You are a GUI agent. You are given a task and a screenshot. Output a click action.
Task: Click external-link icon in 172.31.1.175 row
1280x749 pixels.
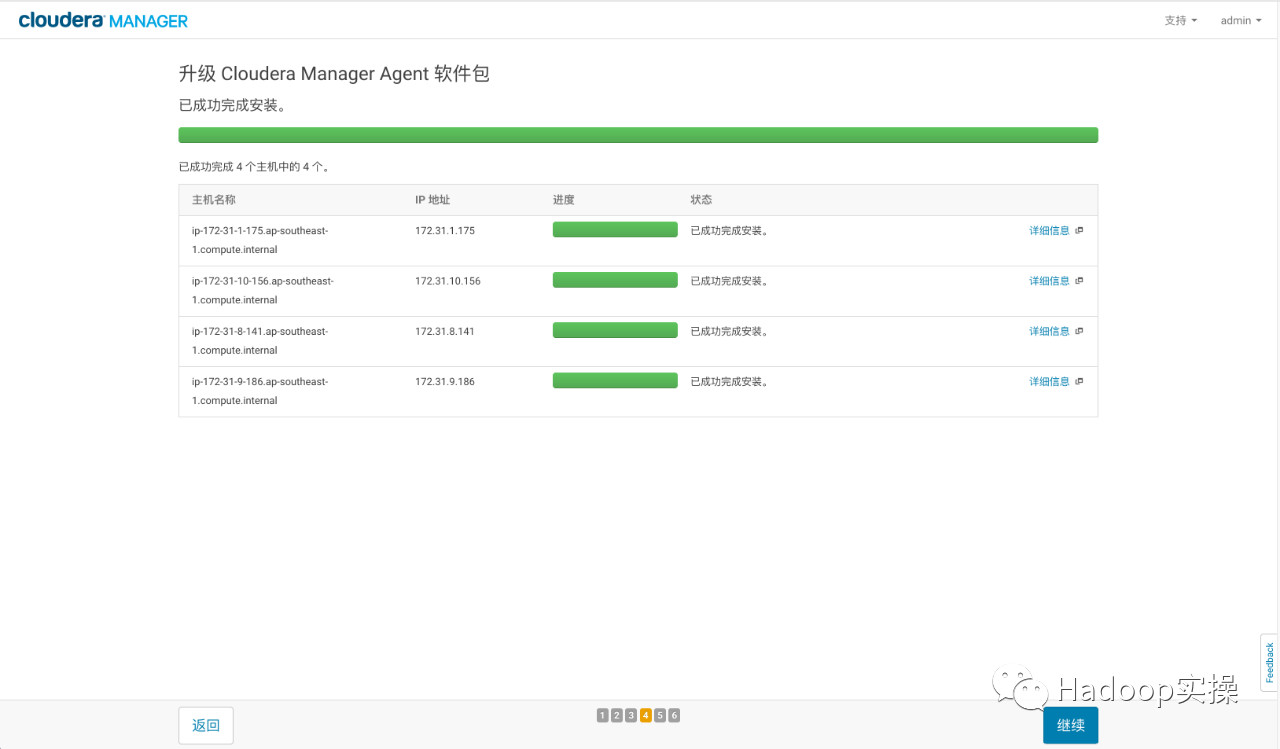(1079, 230)
